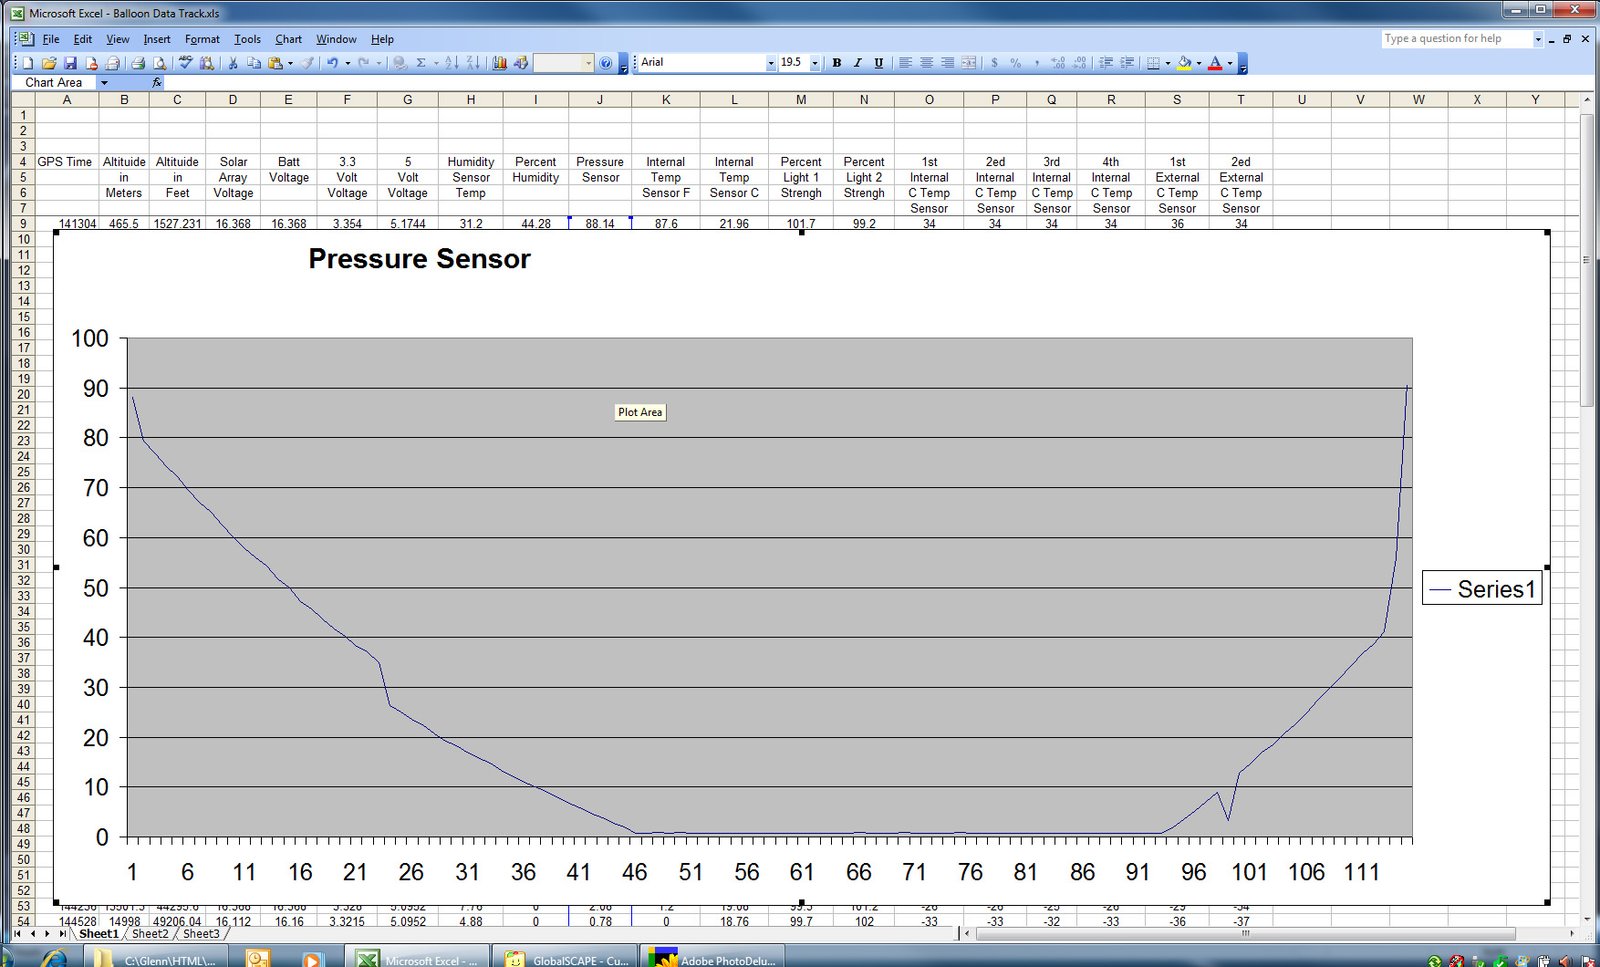Switch to the Sheet3 tab
Screen dimensions: 1600x967
201,934
